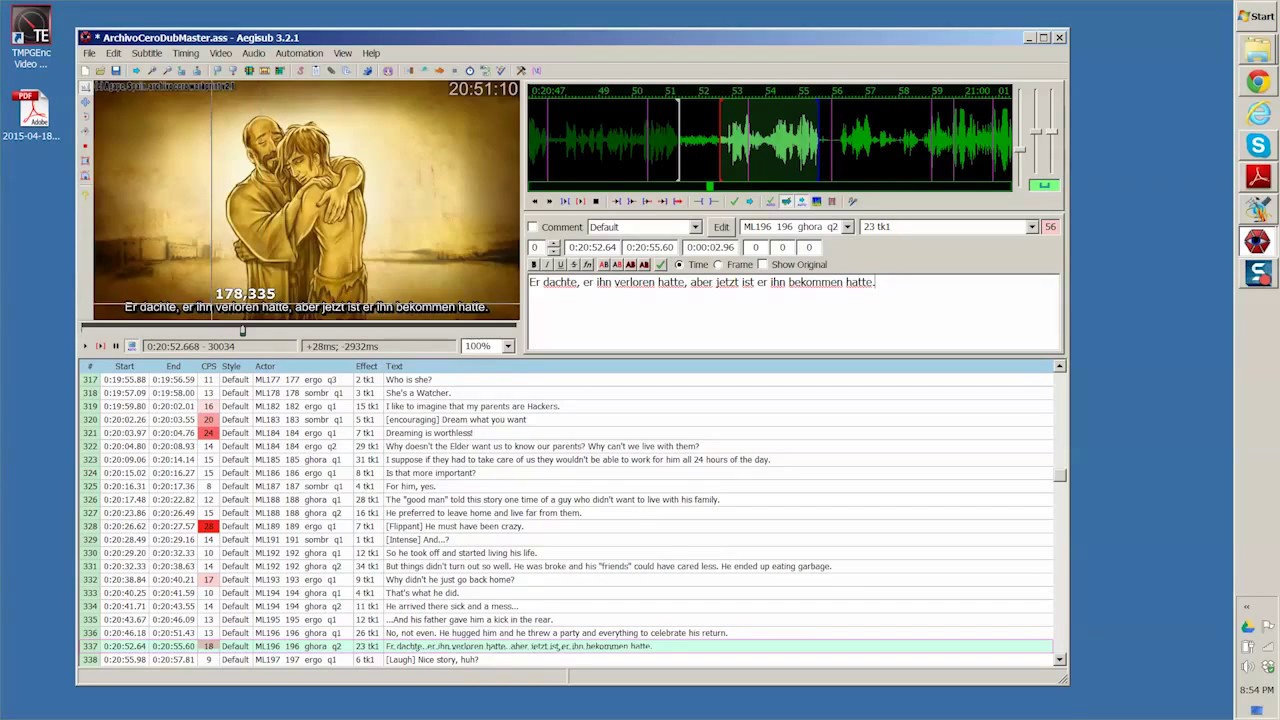Open the Timing Post-Processor clock icon
The height and width of the screenshot is (720, 1280).
coord(470,70)
